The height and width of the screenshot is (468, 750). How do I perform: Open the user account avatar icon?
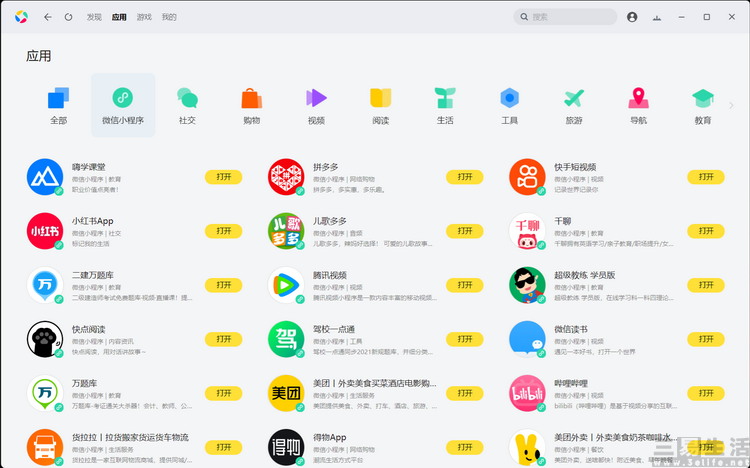click(632, 17)
